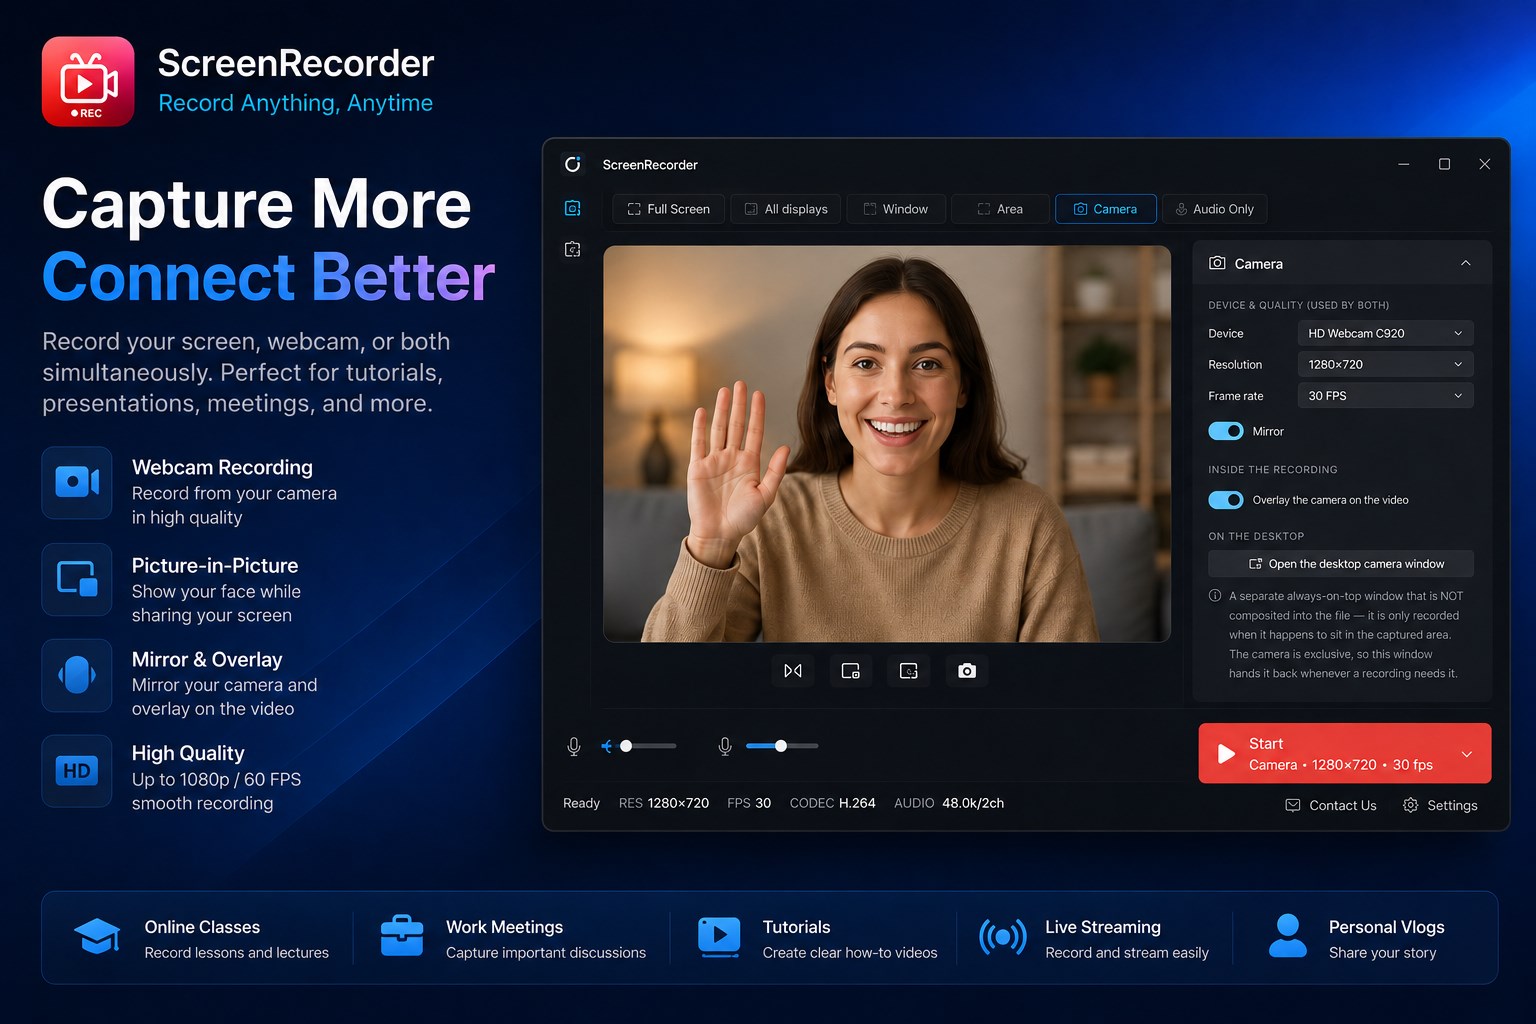Switch to All displays capture mode
This screenshot has width=1536, height=1024.
pos(786,209)
